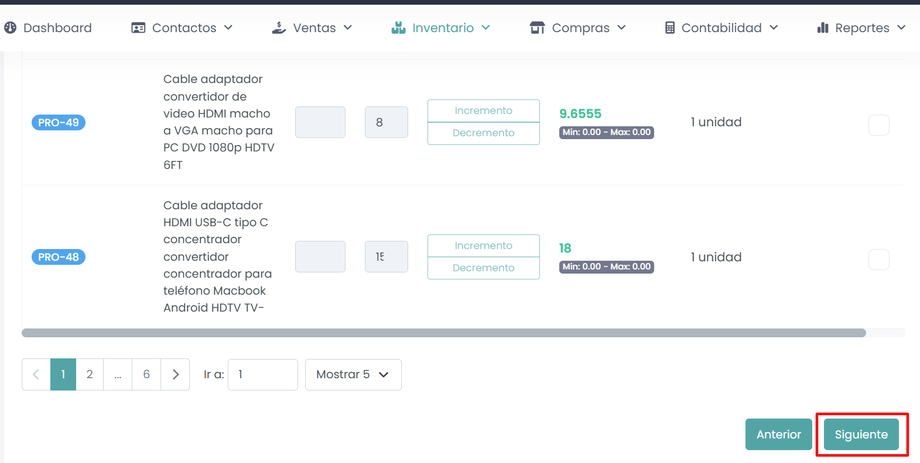Screen dimensions: 920x463
Task: Select Decremento for PRO-48
Action: [x=483, y=268]
